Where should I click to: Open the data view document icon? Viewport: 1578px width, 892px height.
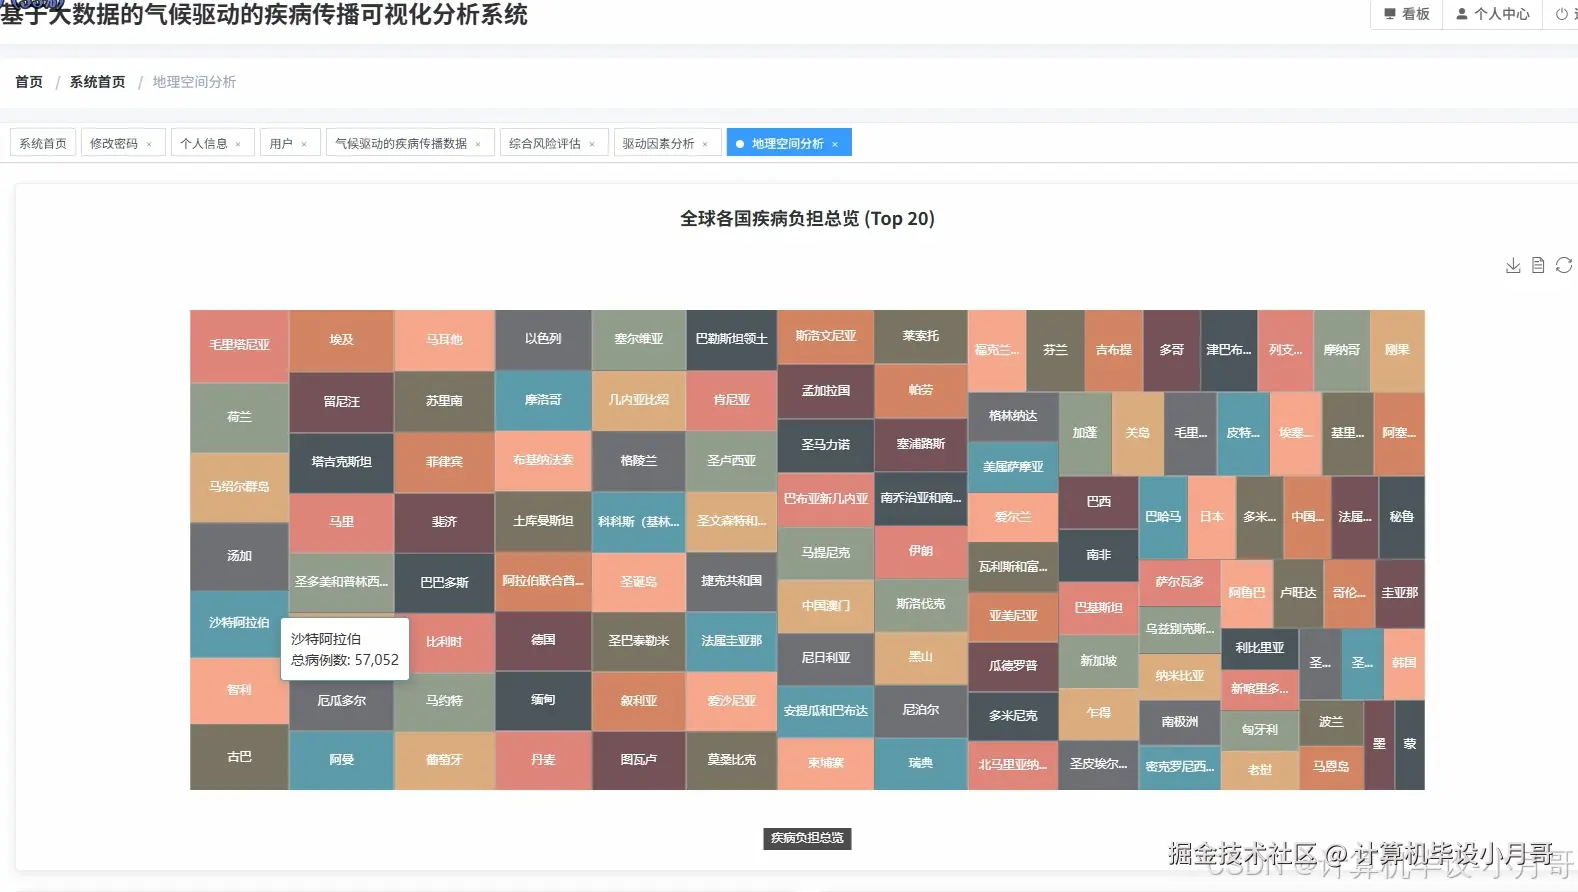tap(1538, 265)
